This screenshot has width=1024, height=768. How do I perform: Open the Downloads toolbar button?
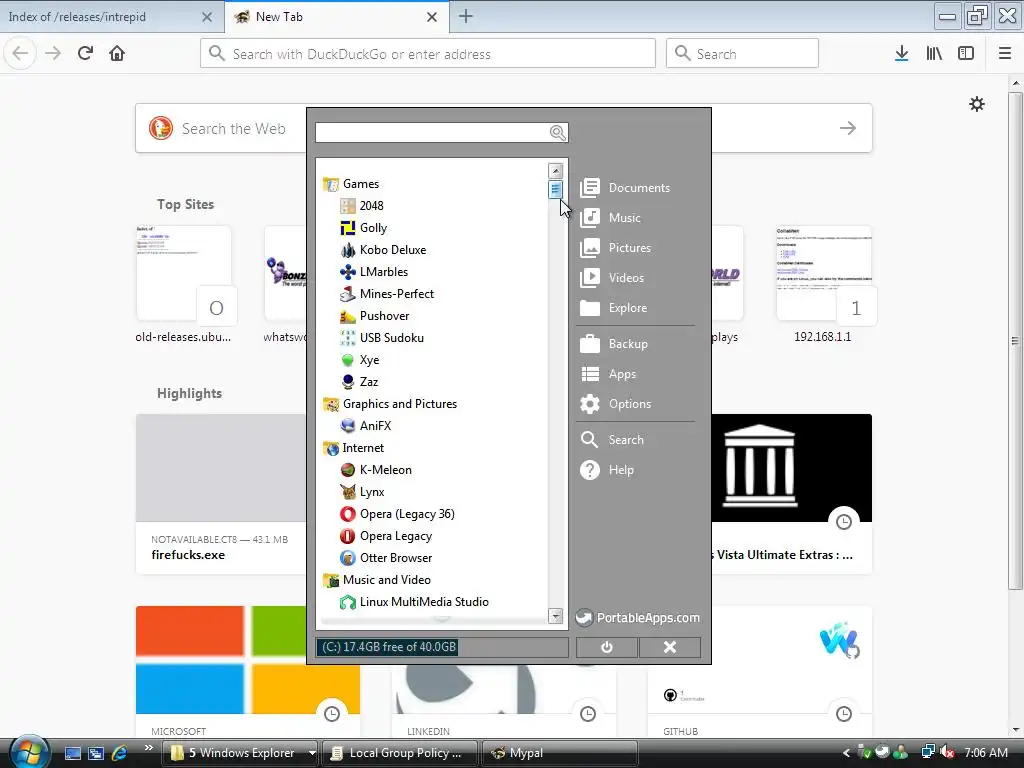[902, 54]
